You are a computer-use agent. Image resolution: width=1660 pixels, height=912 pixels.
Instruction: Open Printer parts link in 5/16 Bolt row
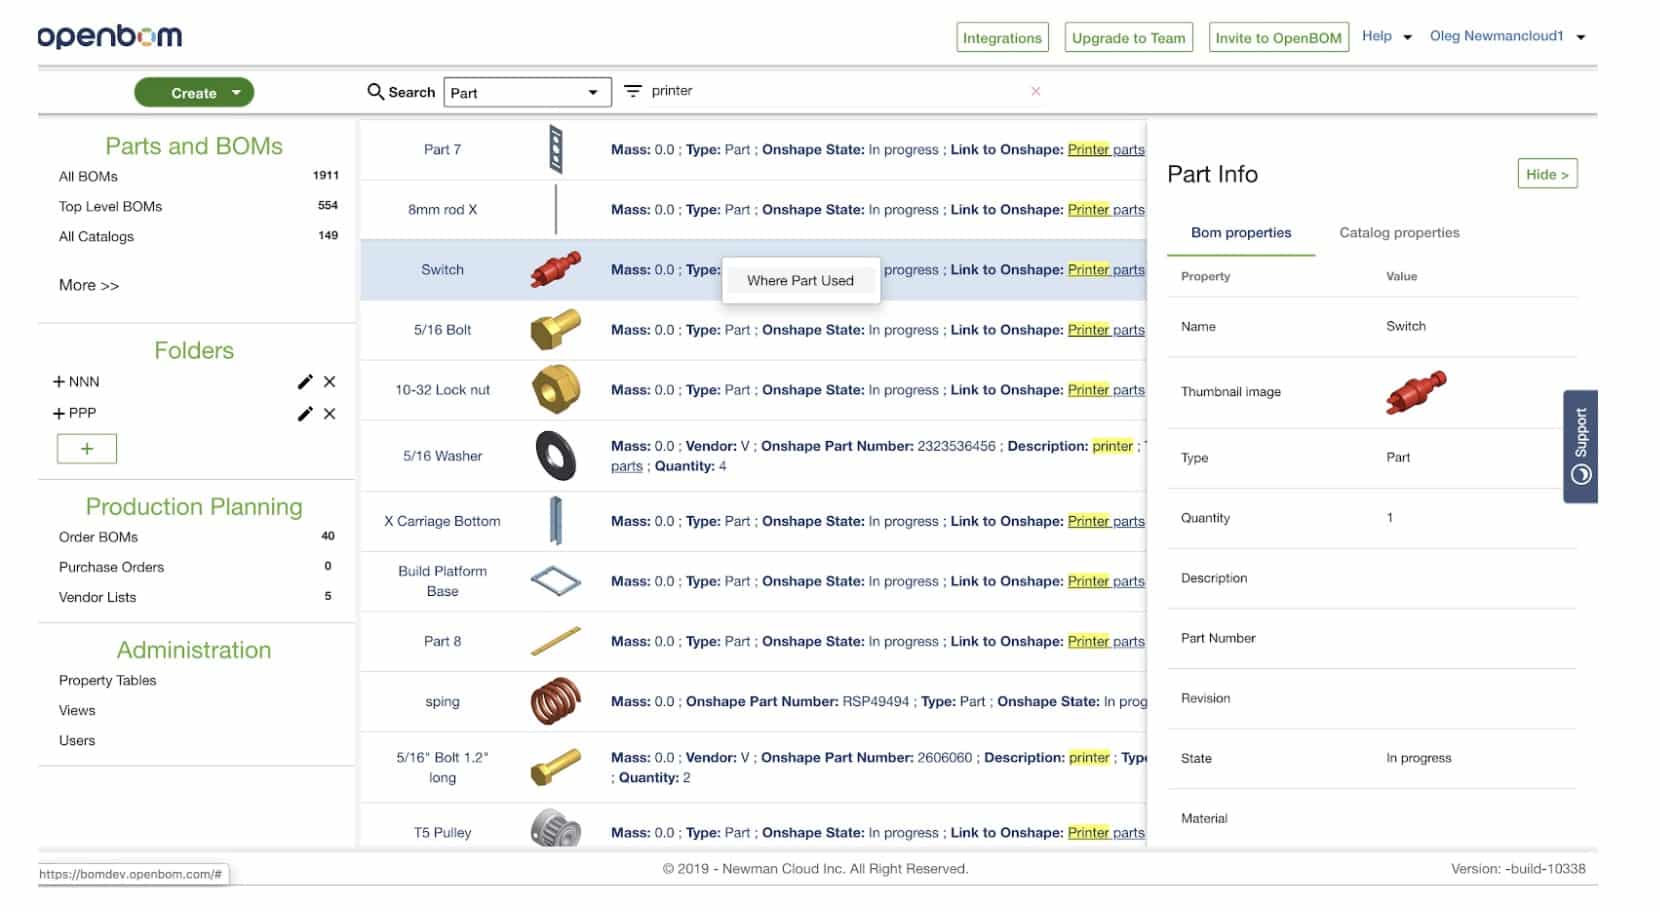point(1106,329)
